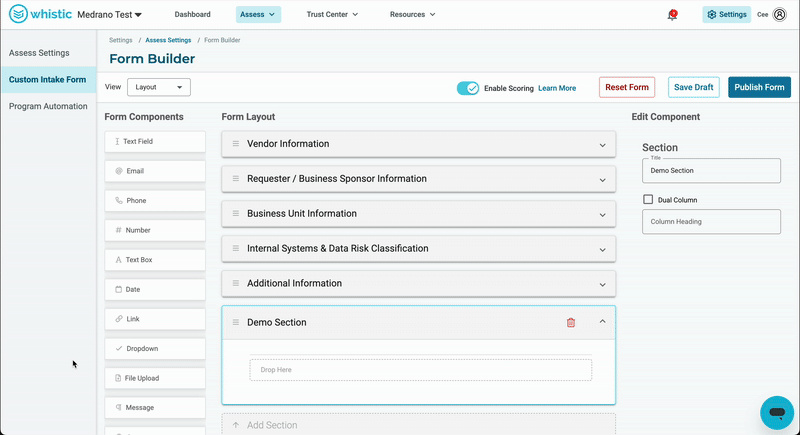Select the File Upload component
Image resolution: width=800 pixels, height=435 pixels.
click(155, 378)
